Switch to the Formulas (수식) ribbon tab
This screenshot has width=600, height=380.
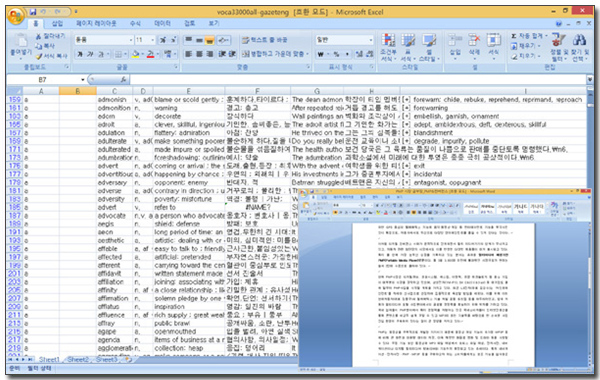pos(135,24)
